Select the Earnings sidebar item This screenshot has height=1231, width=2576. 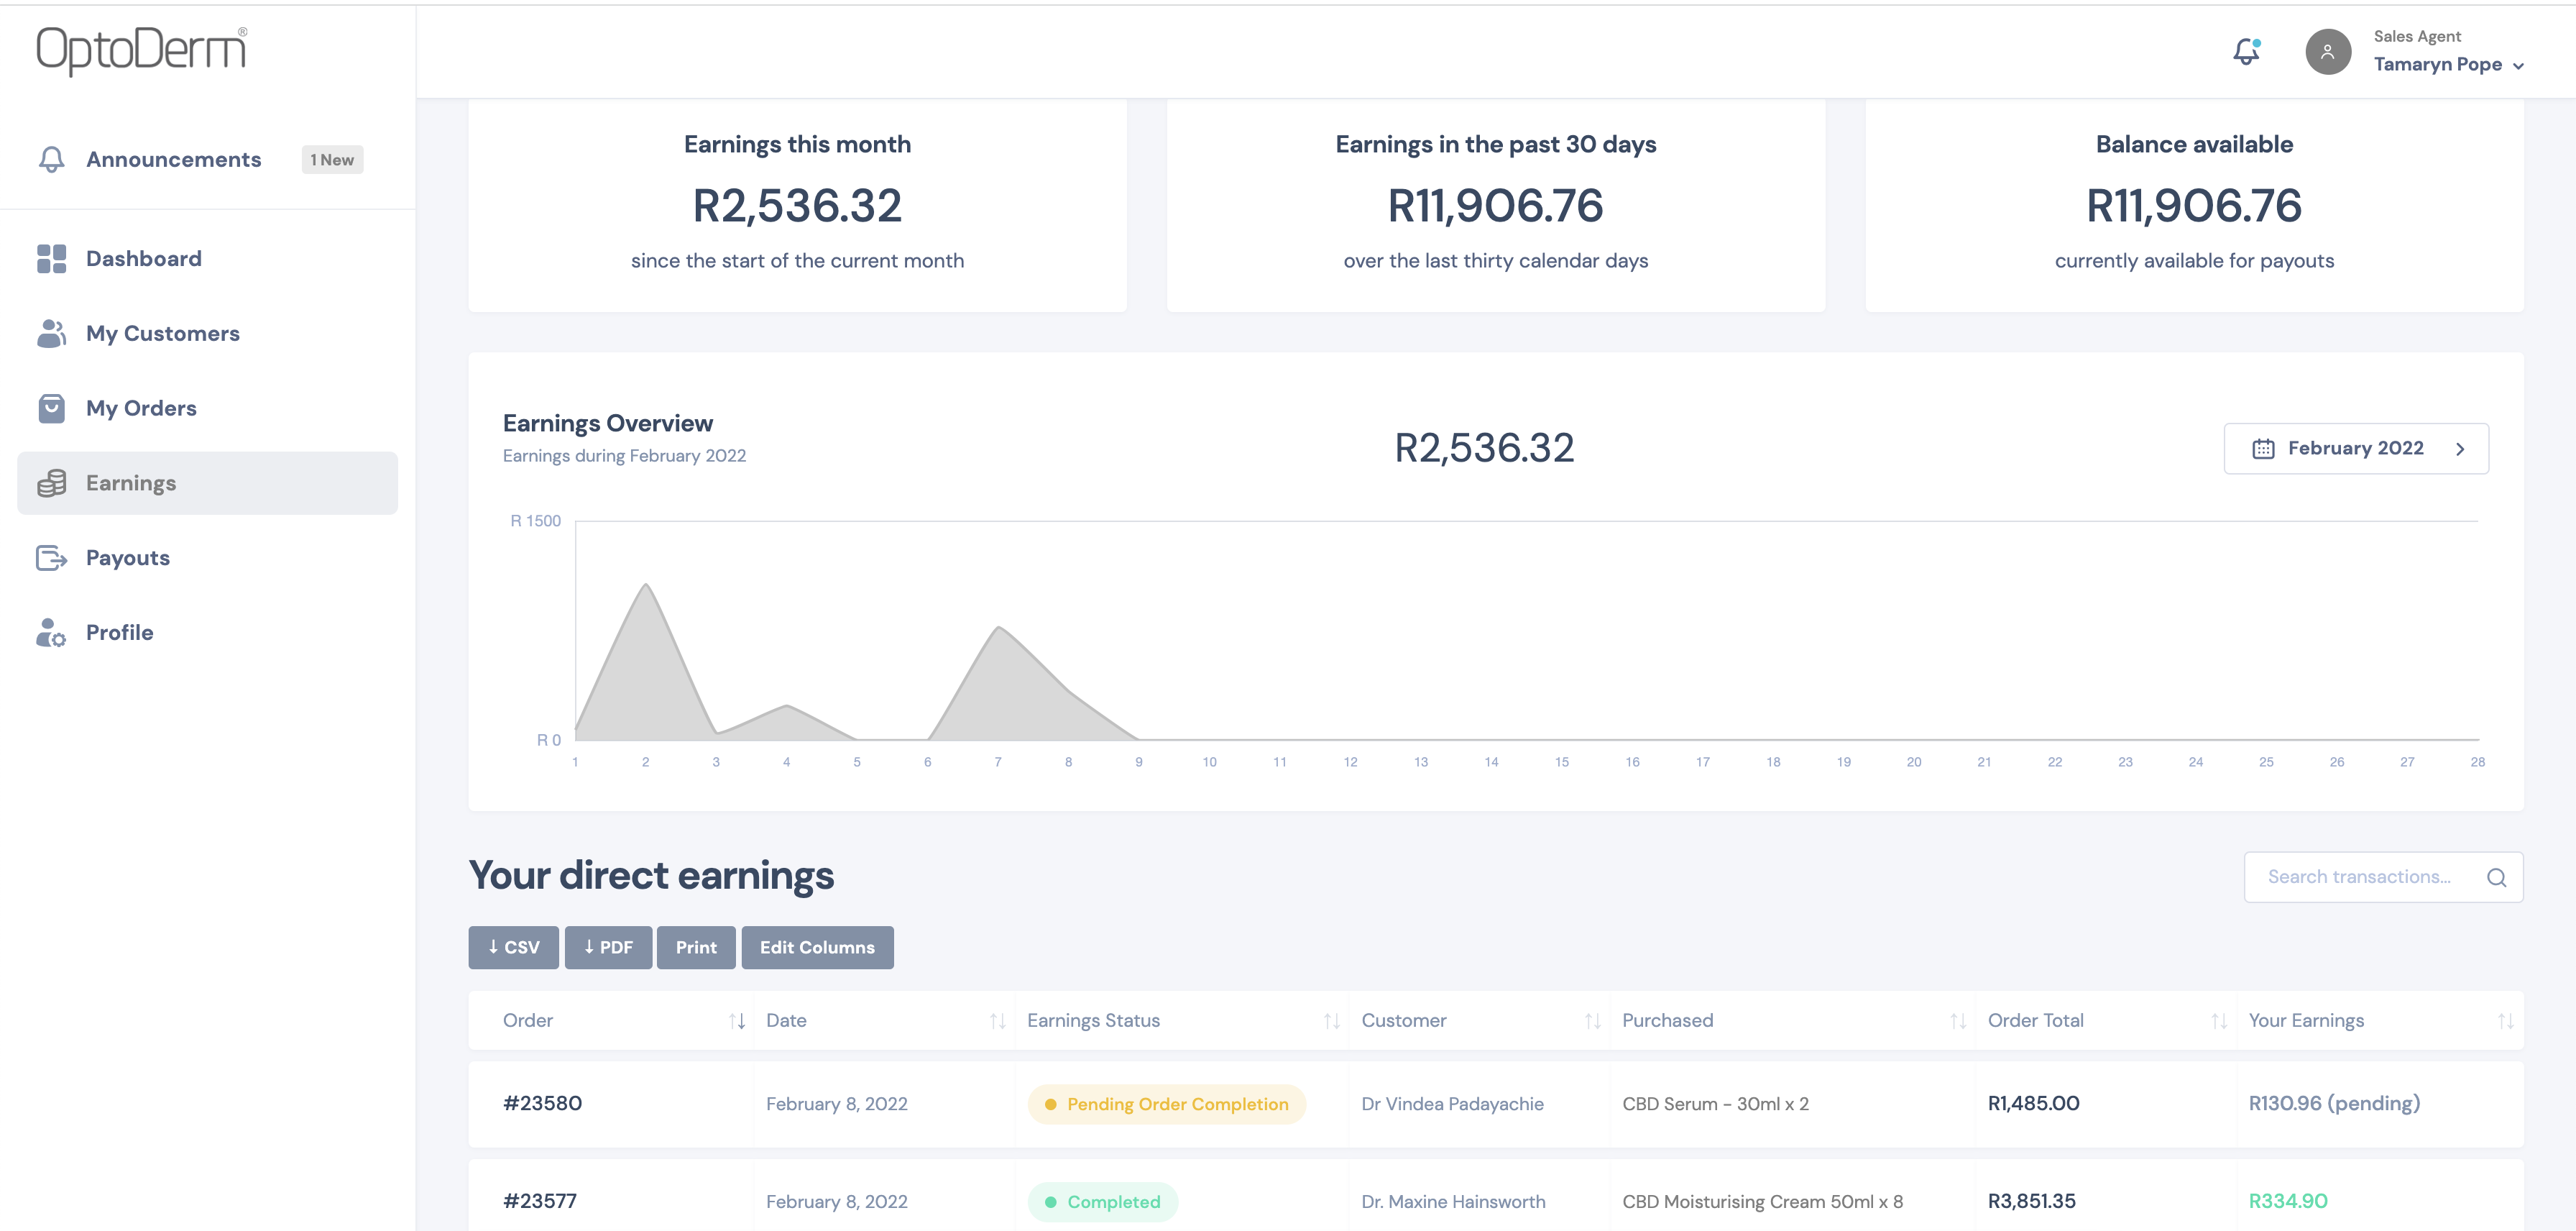click(208, 483)
